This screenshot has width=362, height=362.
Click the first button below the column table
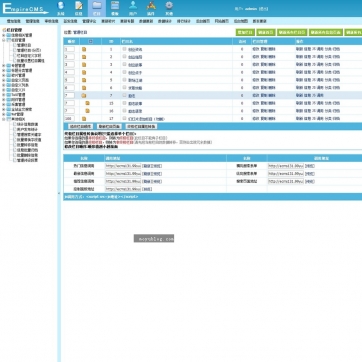[80, 127]
